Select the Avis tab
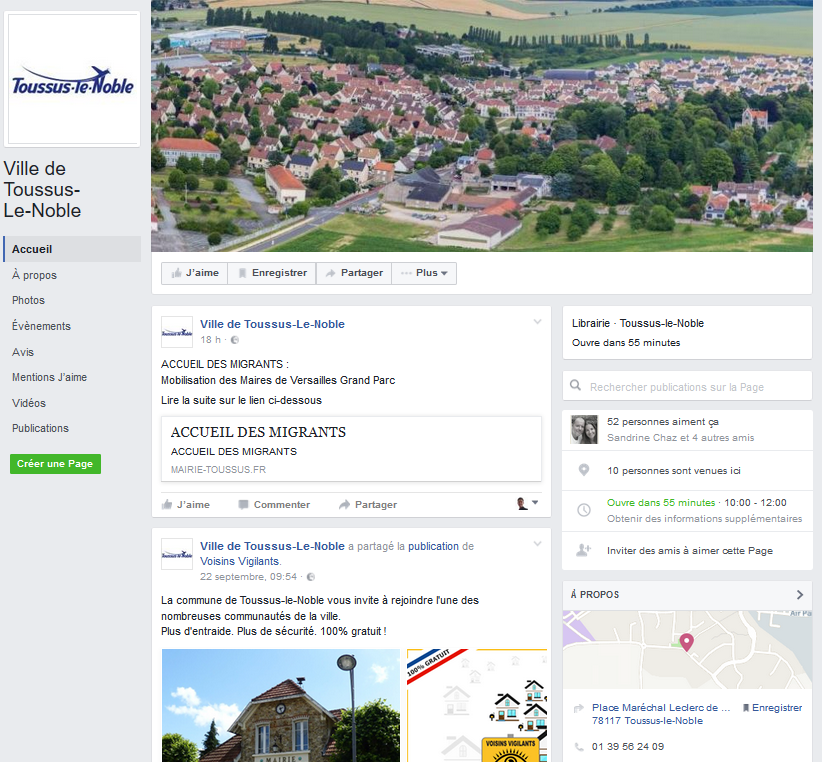The width and height of the screenshot is (822, 762). click(23, 352)
